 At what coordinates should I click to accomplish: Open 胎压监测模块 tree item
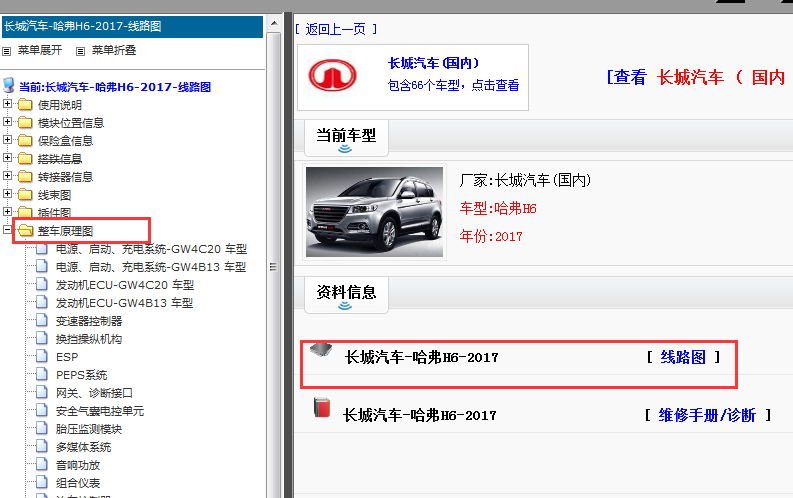(x=89, y=429)
